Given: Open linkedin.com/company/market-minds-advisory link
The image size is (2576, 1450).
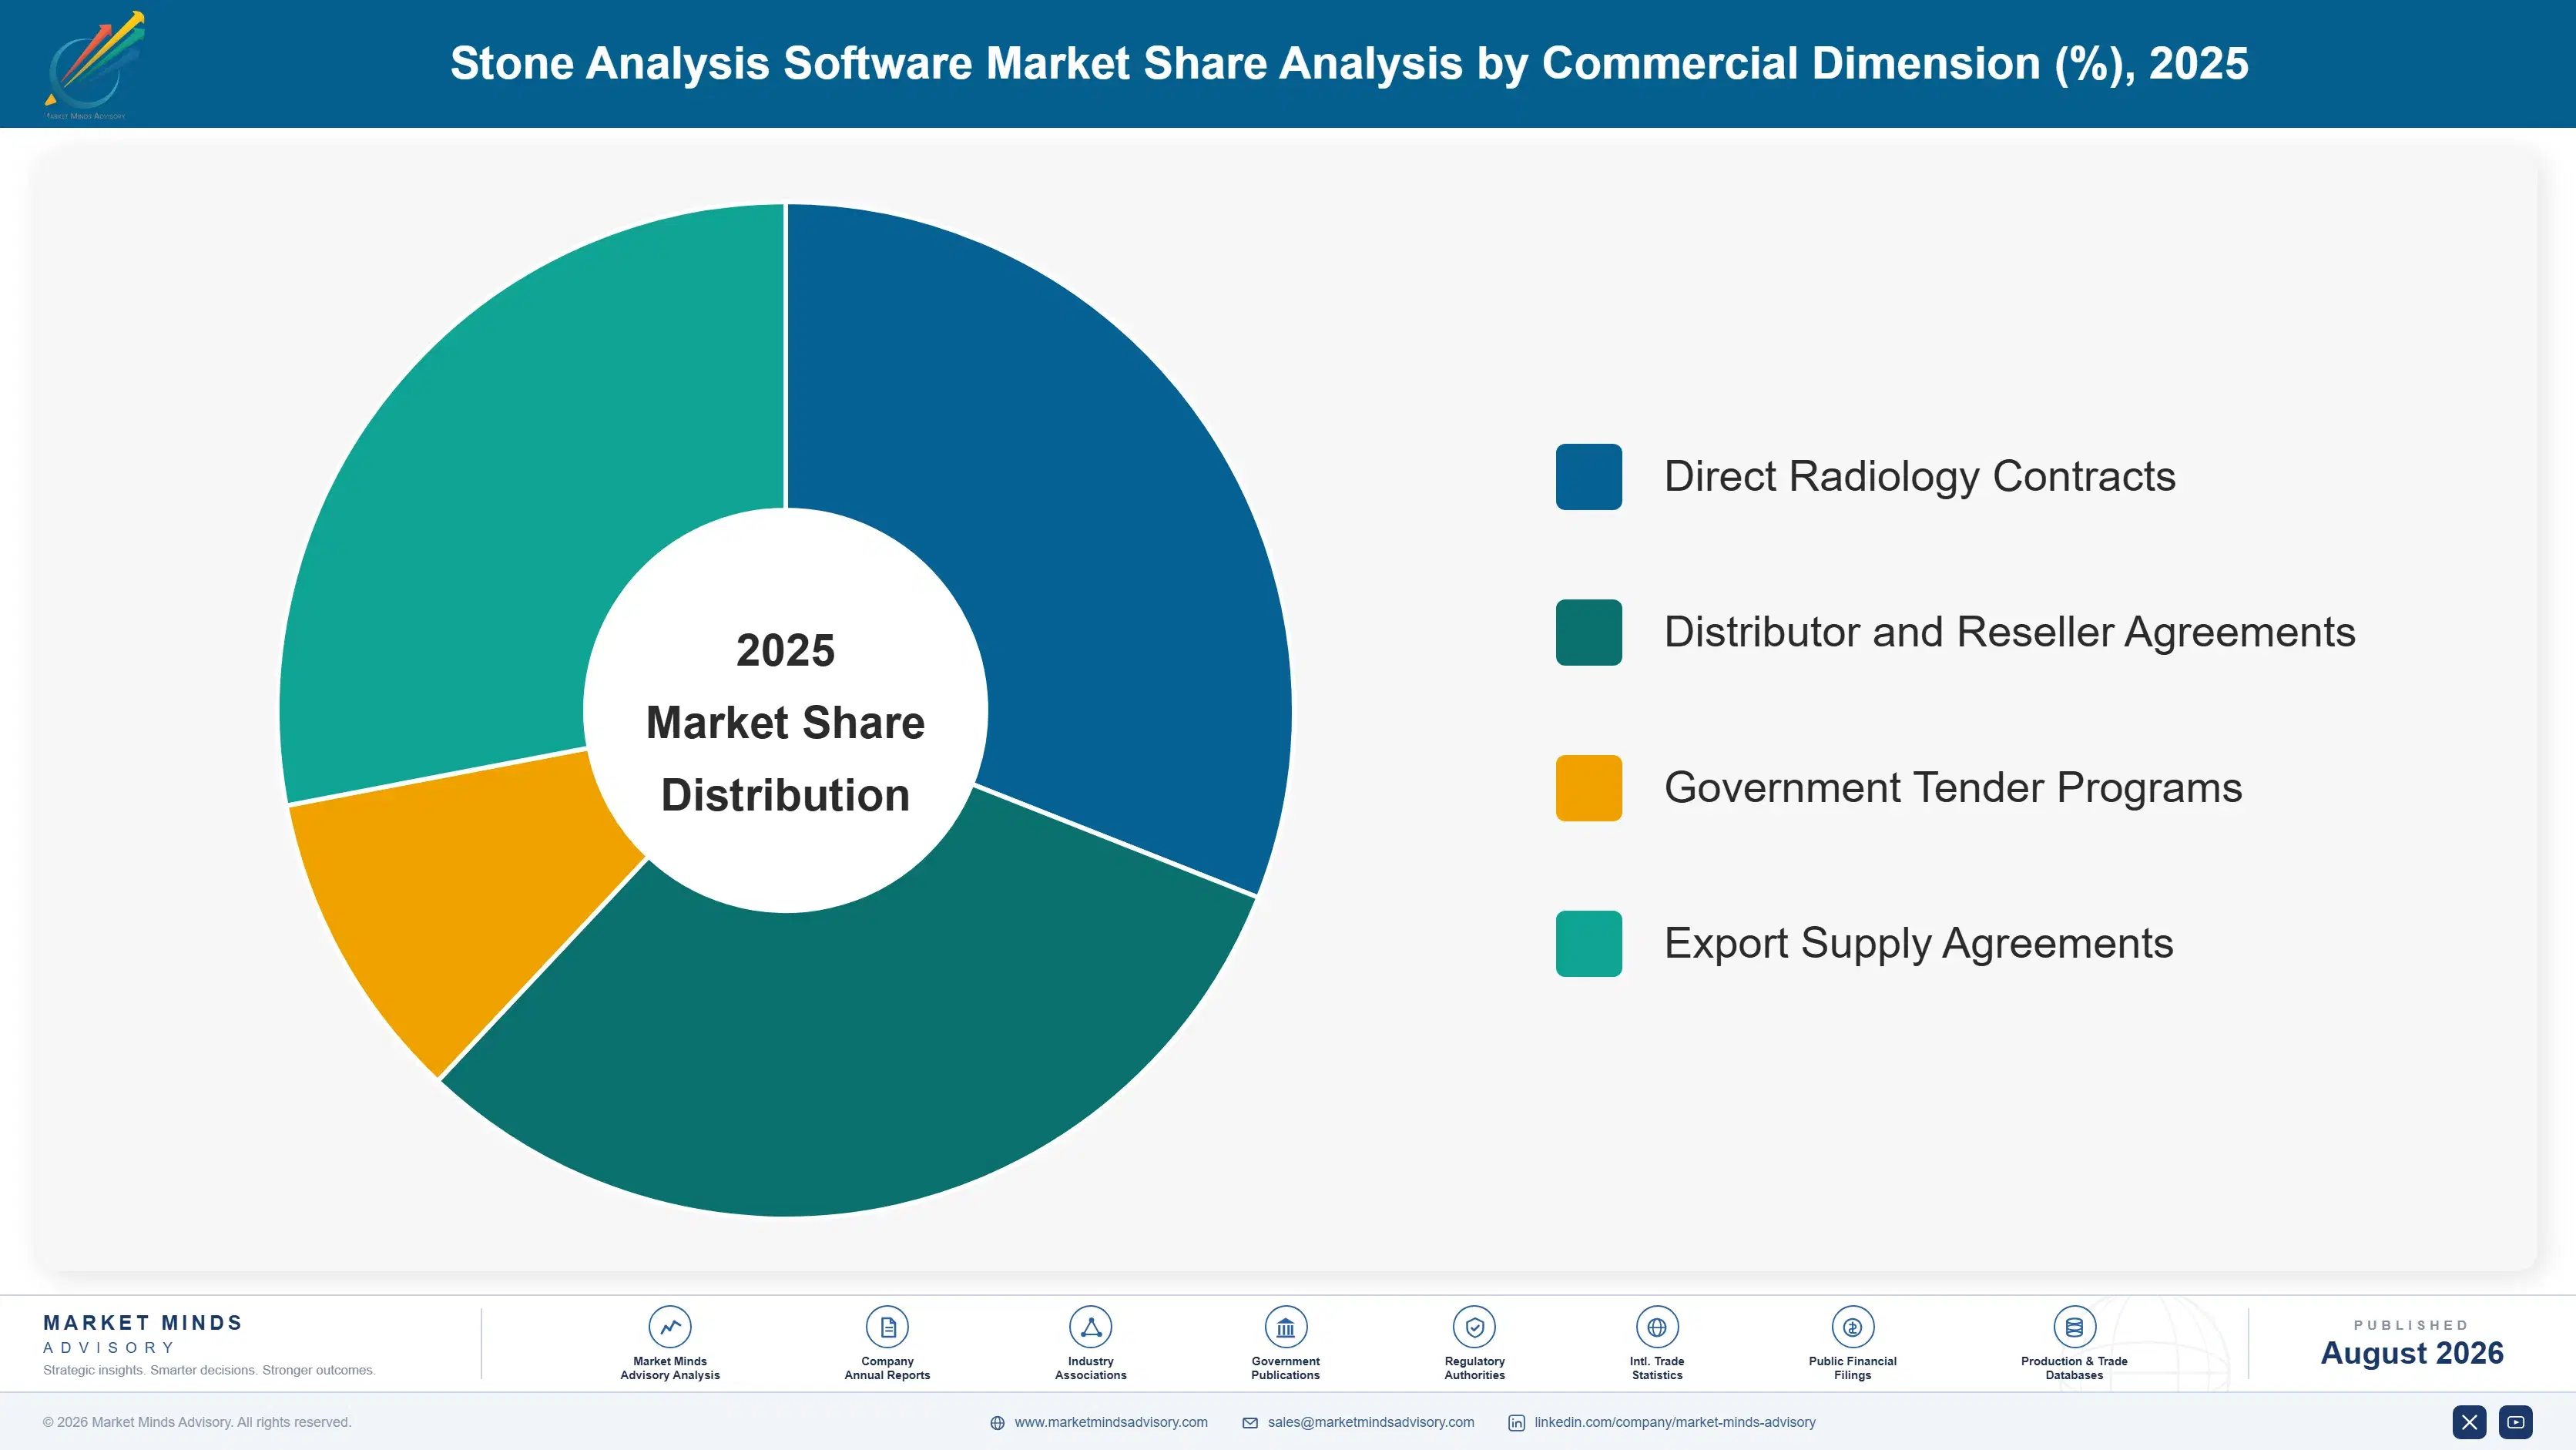Looking at the screenshot, I should point(1675,1422).
